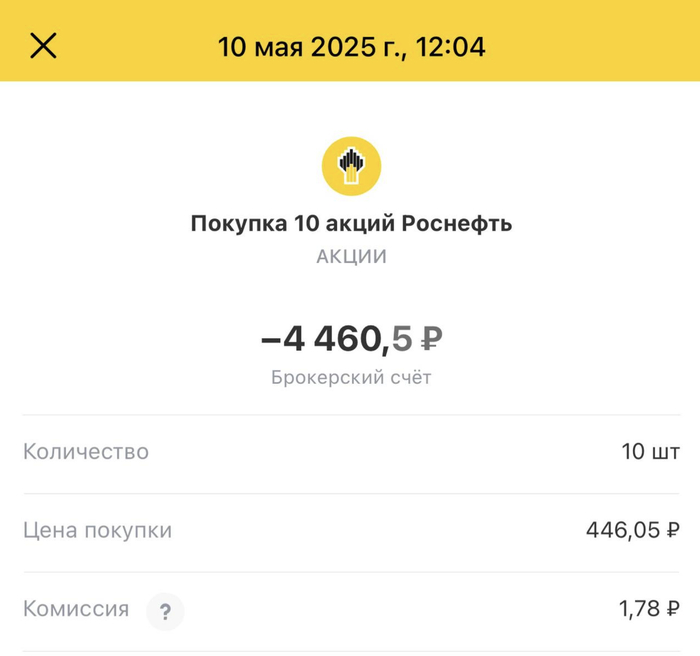The image size is (700, 656).
Task: Close the transaction details screen
Action: pyautogui.click(x=43, y=46)
